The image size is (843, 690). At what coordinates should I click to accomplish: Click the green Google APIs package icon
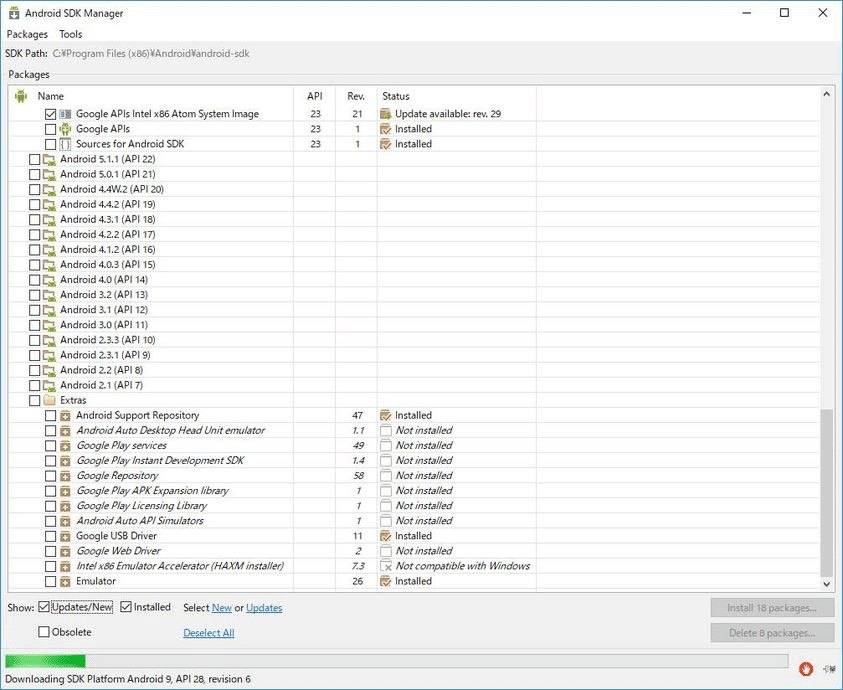click(x=65, y=129)
